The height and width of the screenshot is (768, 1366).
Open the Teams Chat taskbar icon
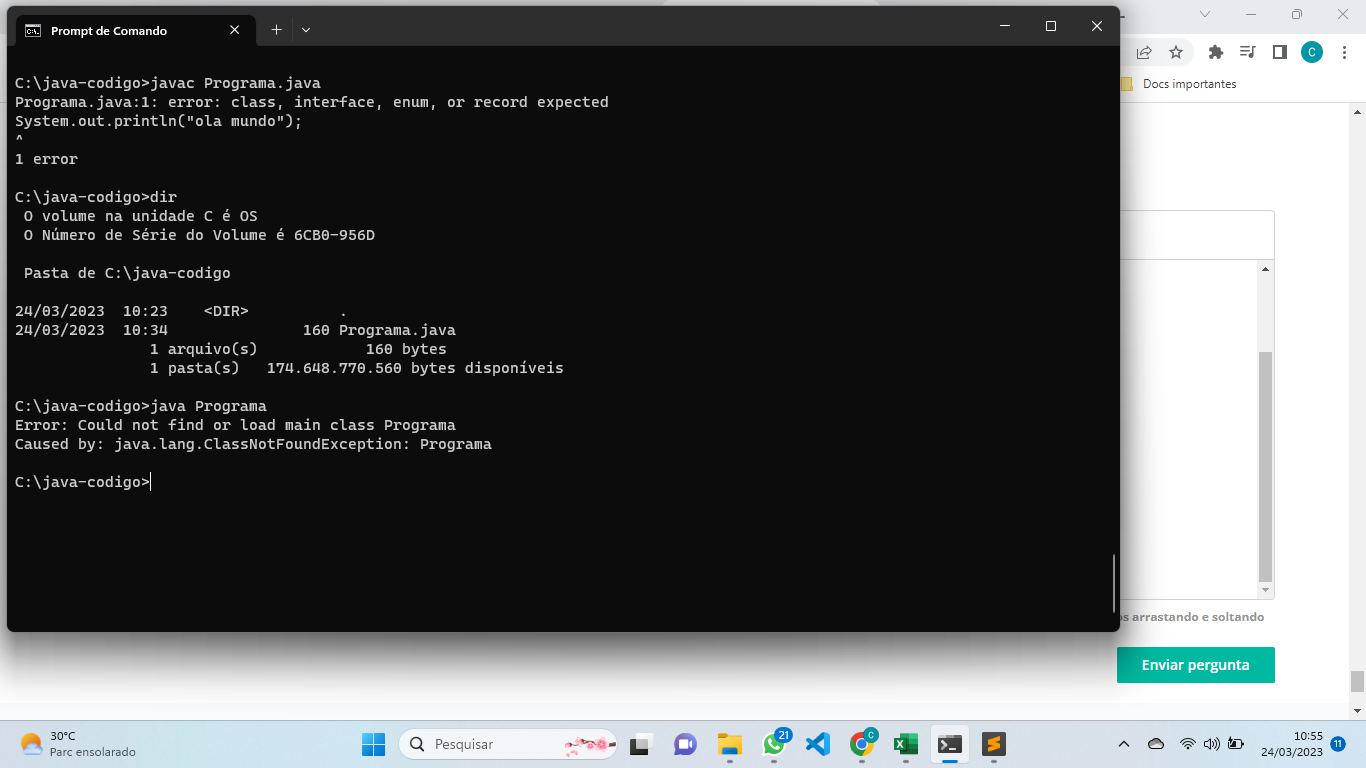click(x=685, y=744)
